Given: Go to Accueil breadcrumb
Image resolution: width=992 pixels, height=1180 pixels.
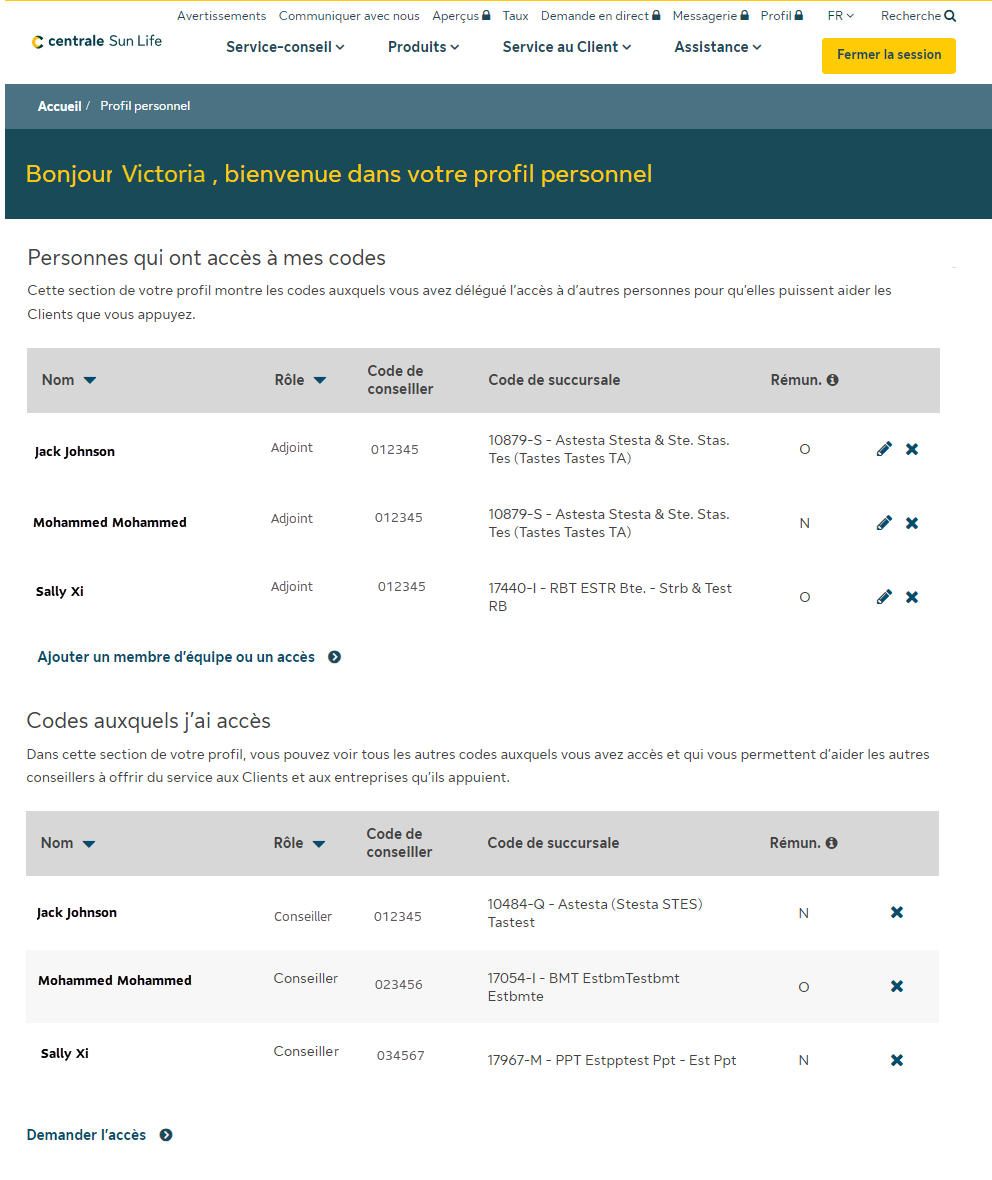Looking at the screenshot, I should pyautogui.click(x=59, y=106).
